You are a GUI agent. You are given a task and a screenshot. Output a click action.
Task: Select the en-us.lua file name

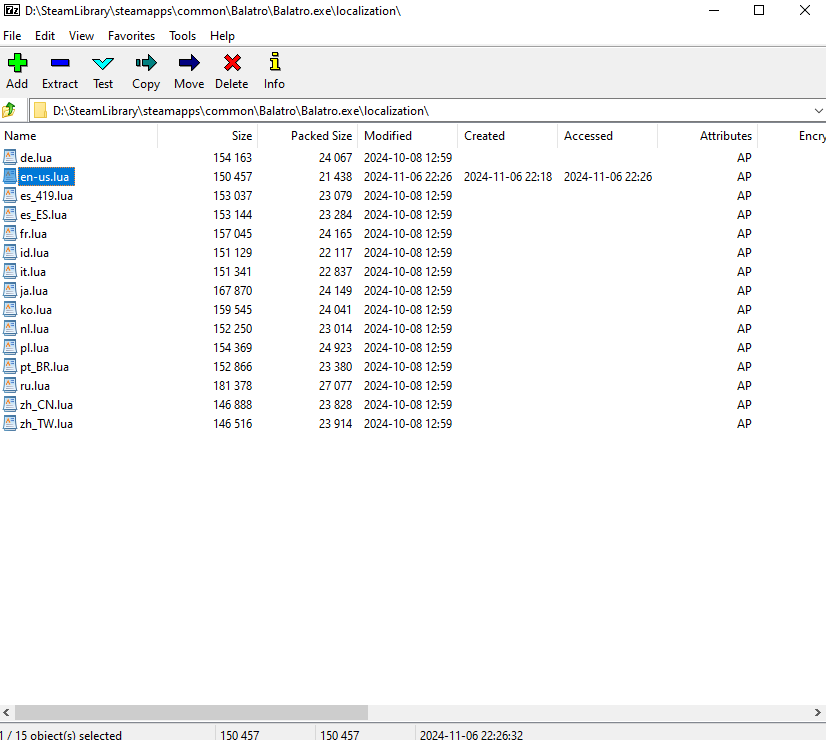tap(45, 176)
